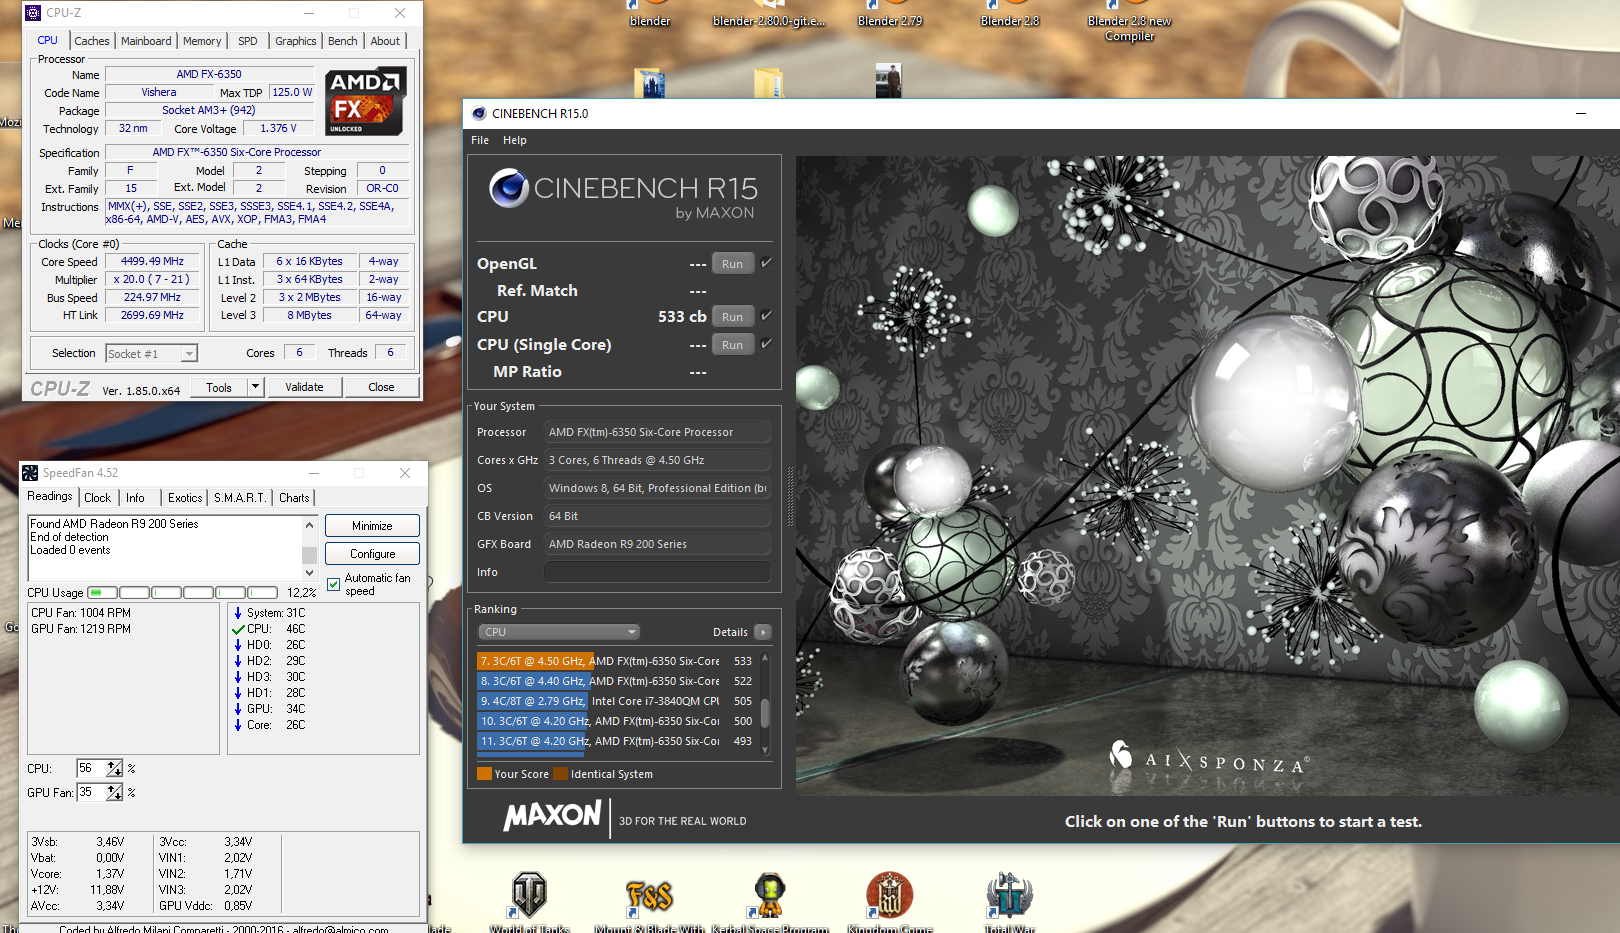Open the Mount & Blade desktop shortcut
Screen dimensions: 1620x933
coord(650,901)
